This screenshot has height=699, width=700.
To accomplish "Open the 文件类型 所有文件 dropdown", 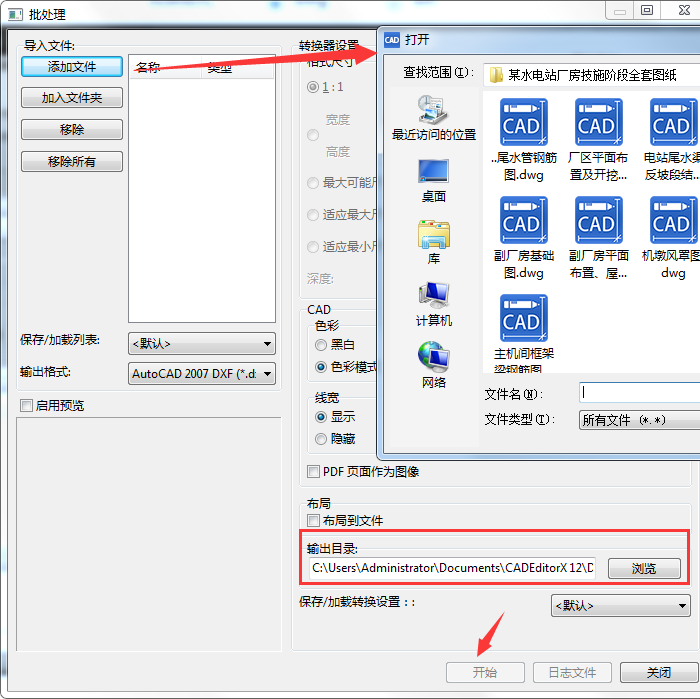I will pyautogui.click(x=639, y=420).
